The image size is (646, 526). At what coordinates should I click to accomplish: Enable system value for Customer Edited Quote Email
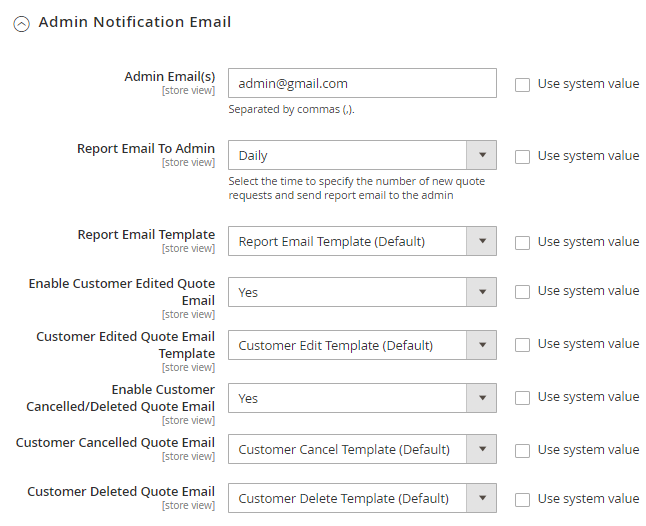point(523,292)
